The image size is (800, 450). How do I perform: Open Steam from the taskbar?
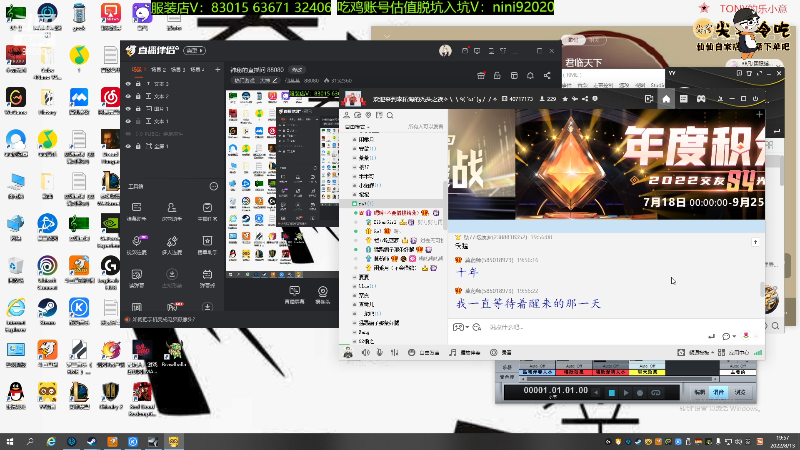pos(92,441)
